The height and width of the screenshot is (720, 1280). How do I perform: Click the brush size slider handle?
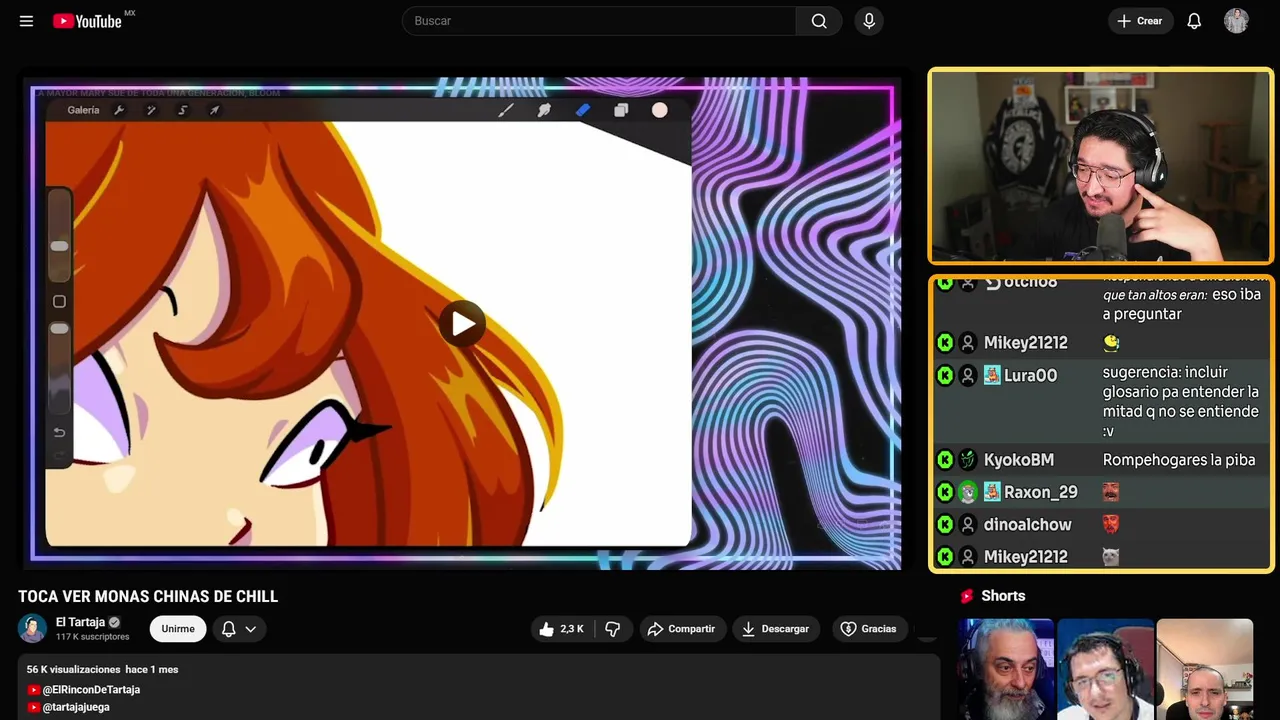(59, 246)
